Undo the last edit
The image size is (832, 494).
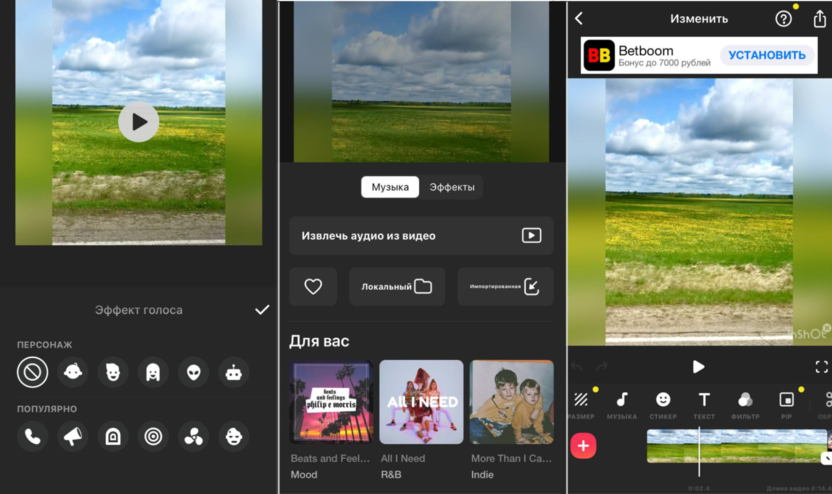pos(577,367)
